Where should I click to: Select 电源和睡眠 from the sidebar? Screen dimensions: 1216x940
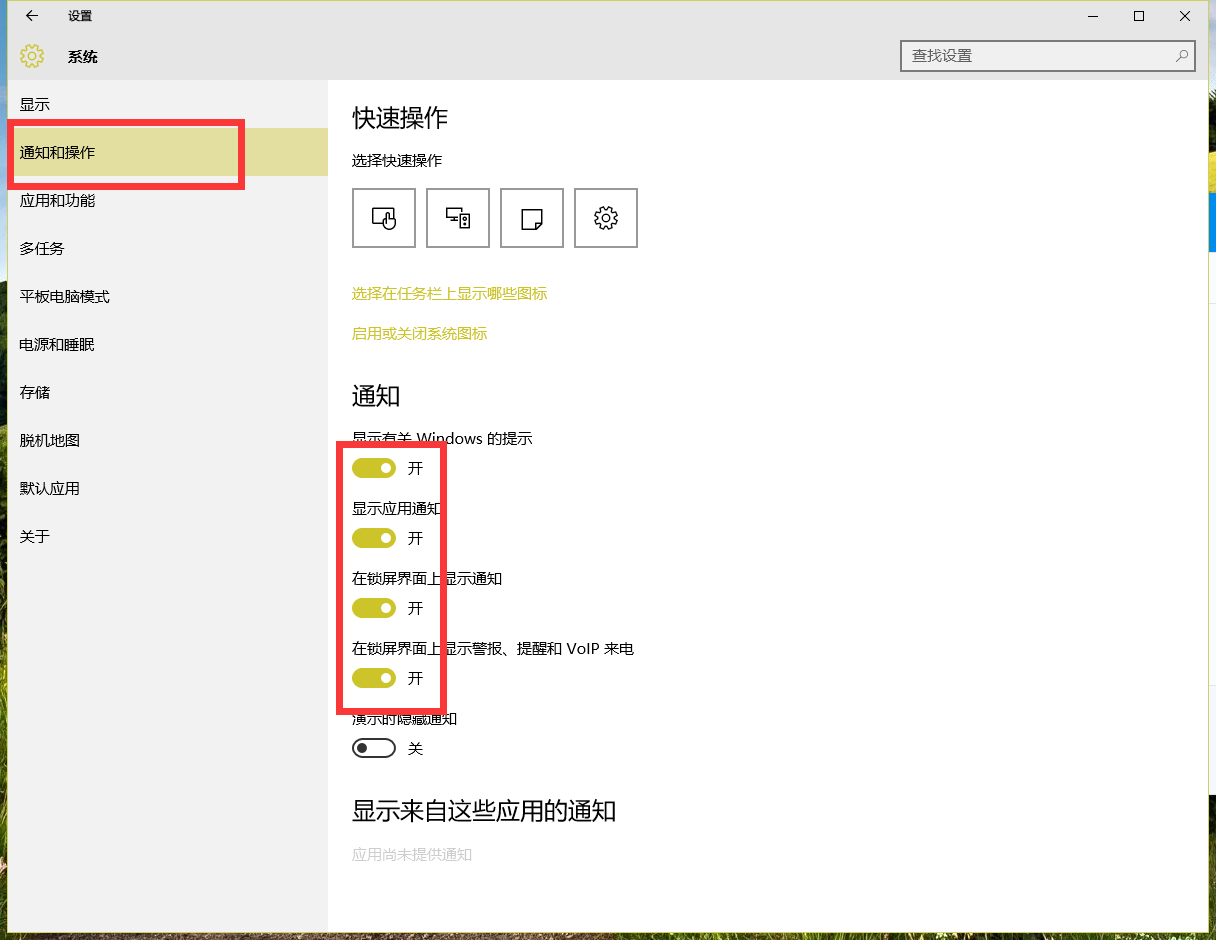coord(57,345)
